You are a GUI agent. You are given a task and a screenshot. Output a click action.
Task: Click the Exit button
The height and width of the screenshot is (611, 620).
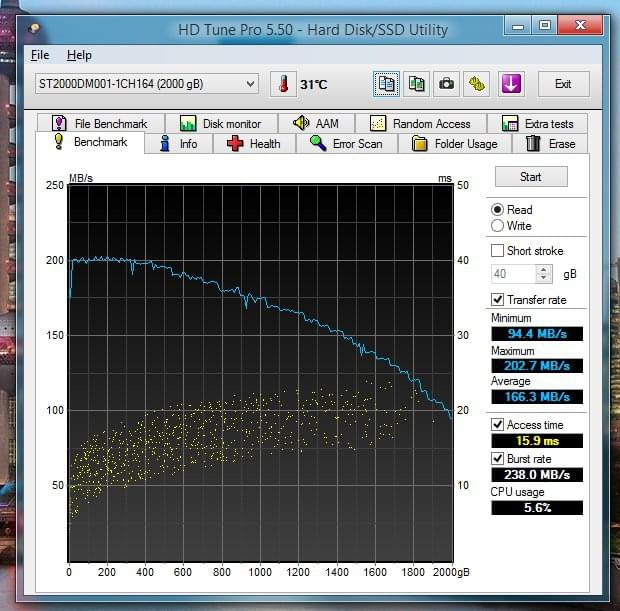(x=563, y=84)
